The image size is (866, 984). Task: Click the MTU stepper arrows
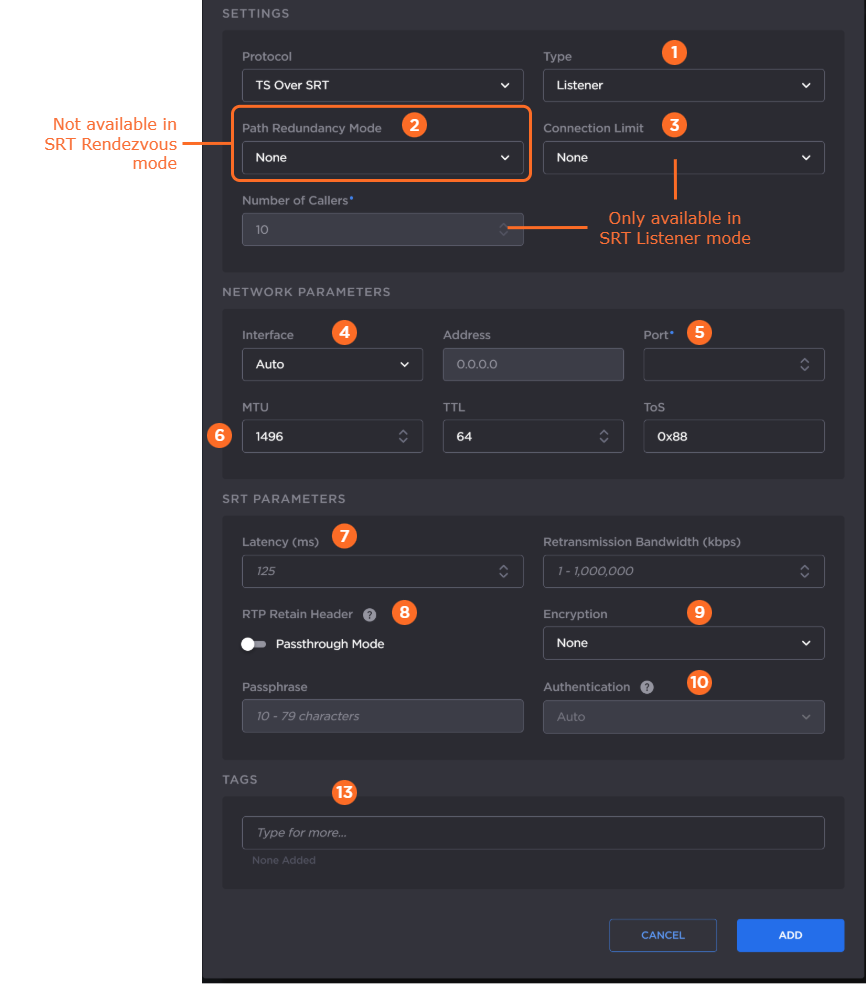pyautogui.click(x=403, y=436)
